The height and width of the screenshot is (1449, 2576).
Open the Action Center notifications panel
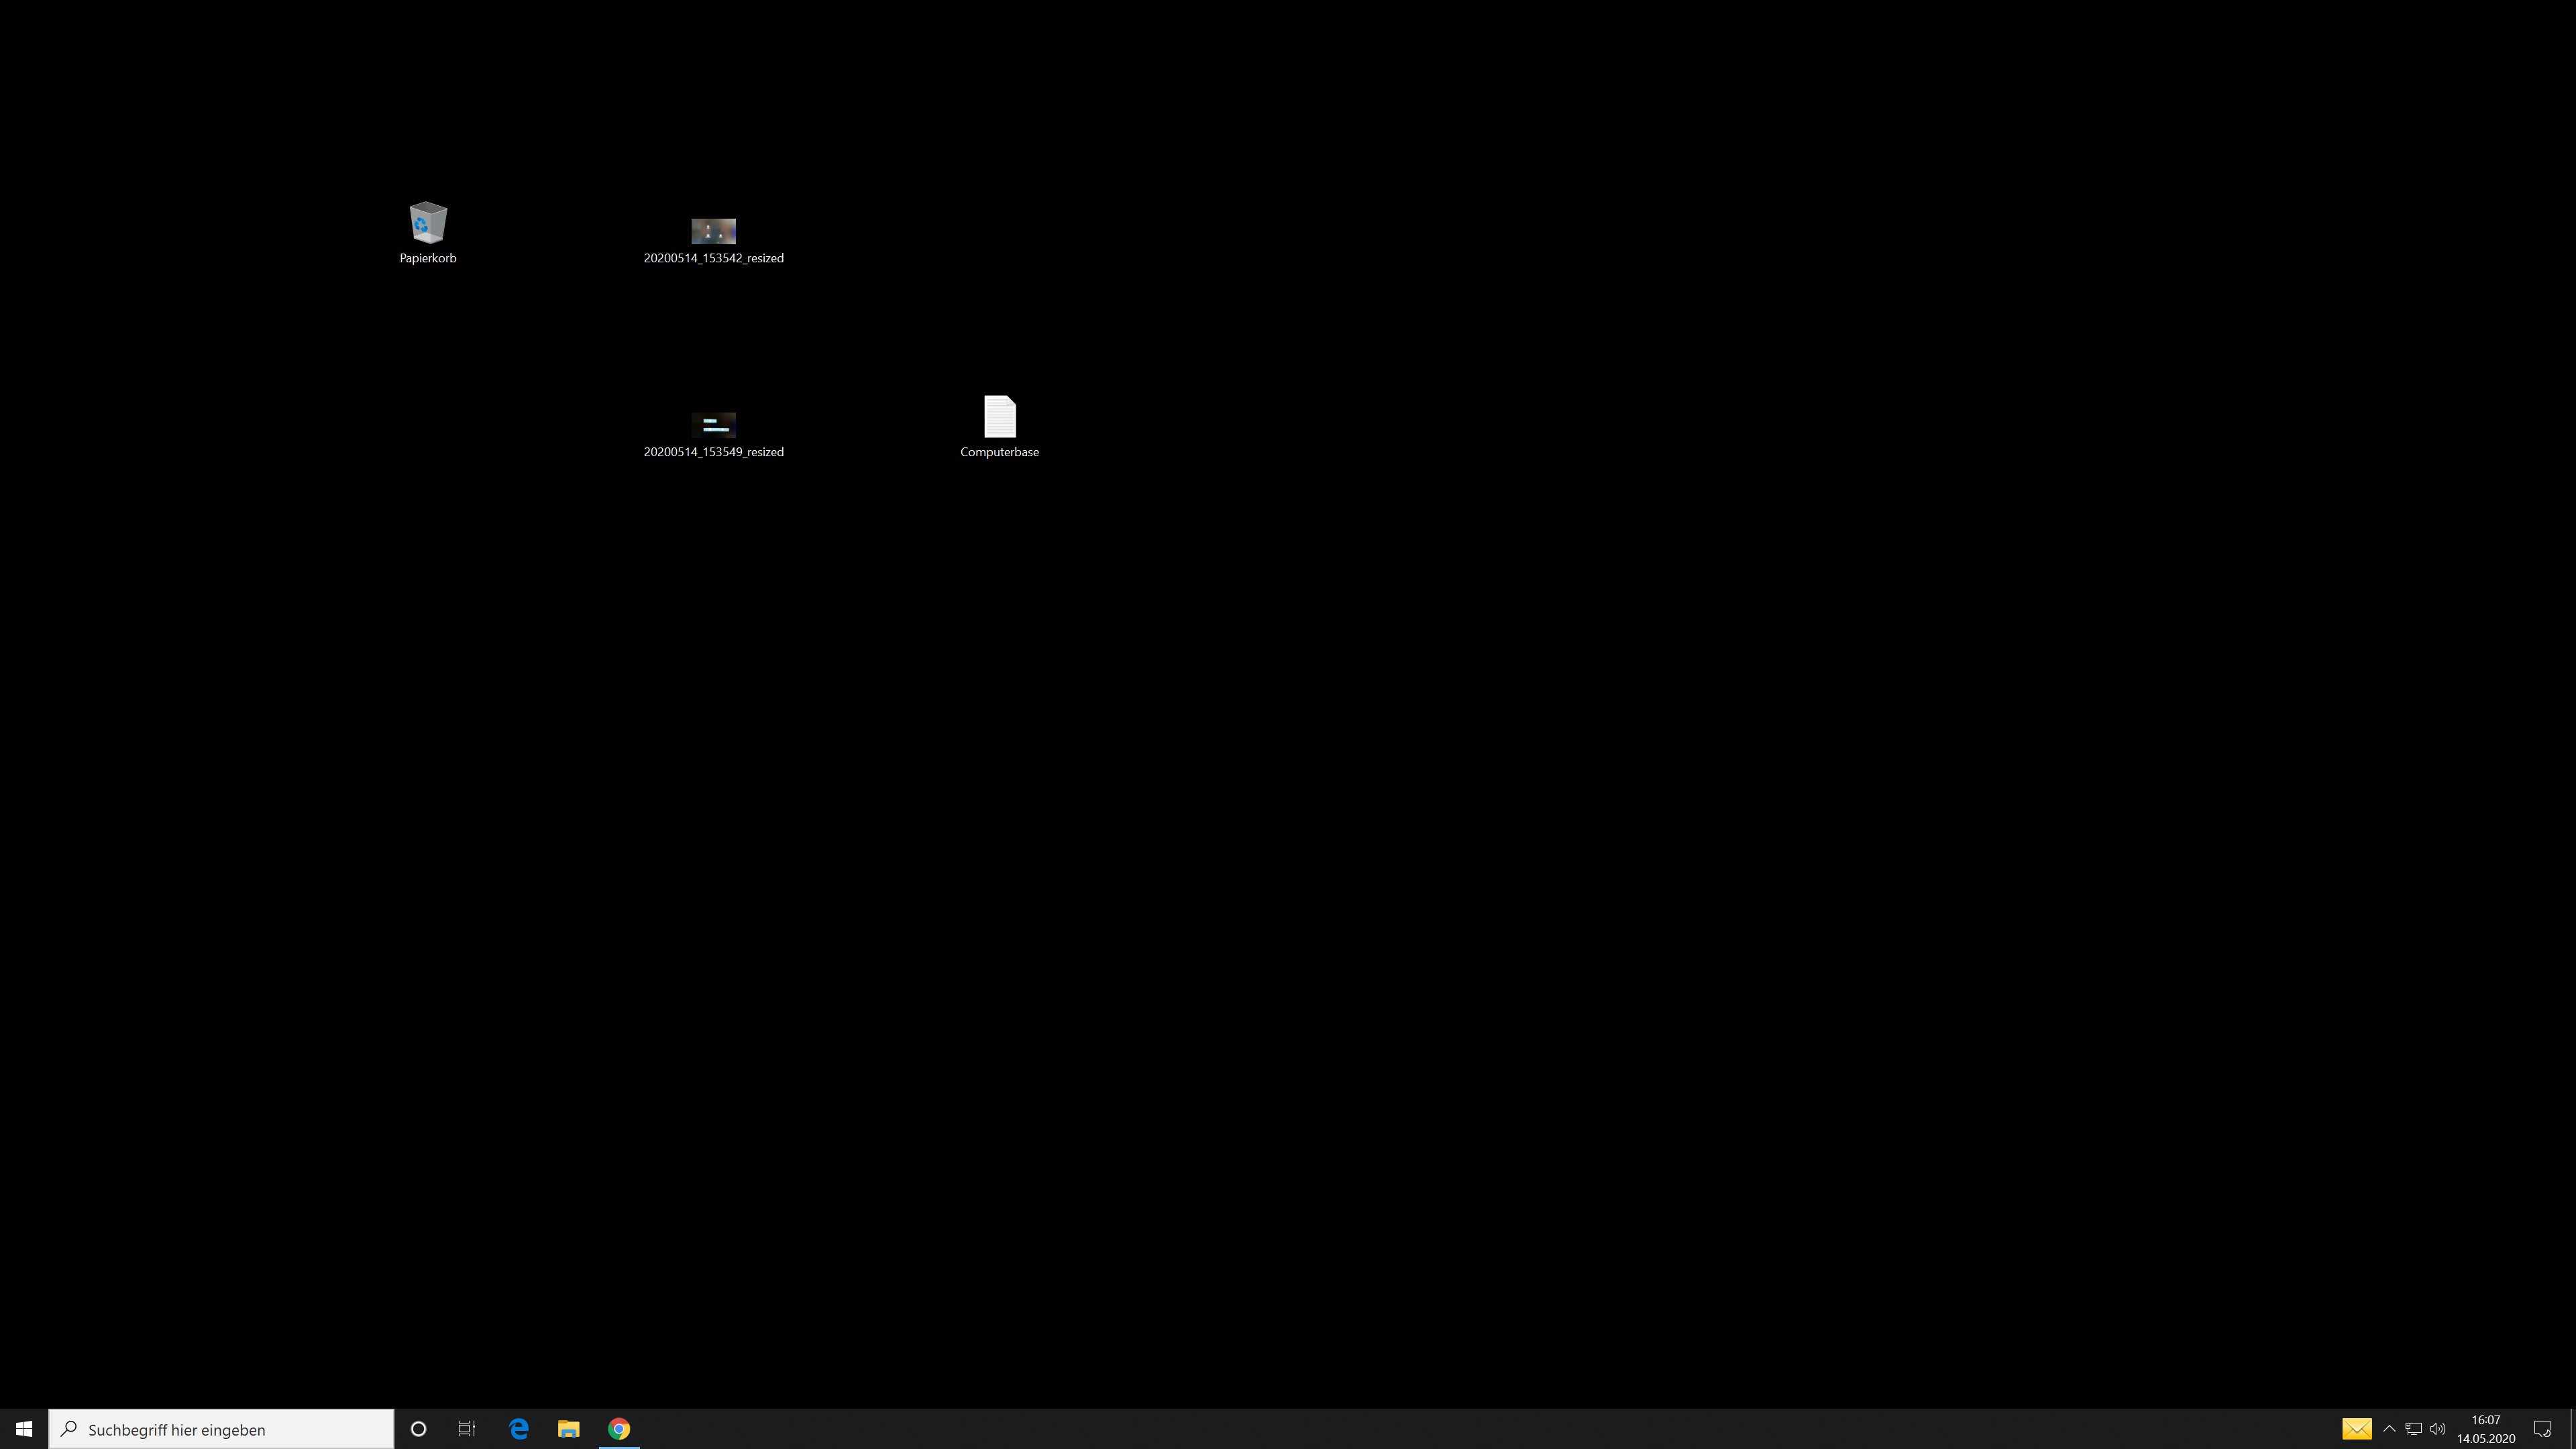click(2542, 1429)
